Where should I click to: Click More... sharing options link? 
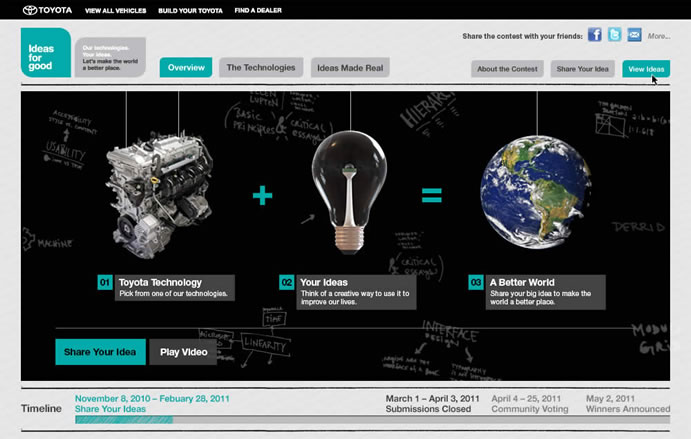click(659, 36)
